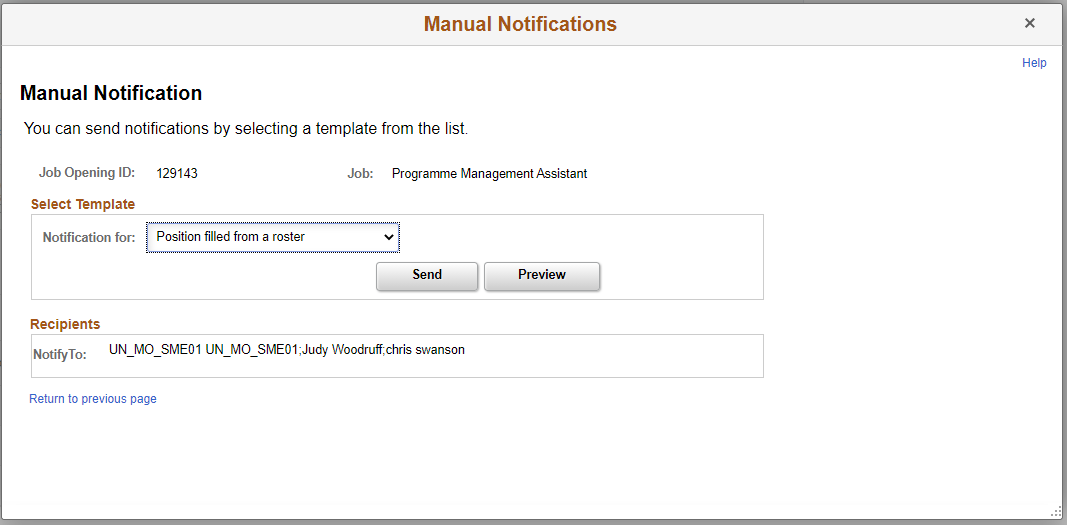
Task: Send the notification
Action: click(x=427, y=275)
